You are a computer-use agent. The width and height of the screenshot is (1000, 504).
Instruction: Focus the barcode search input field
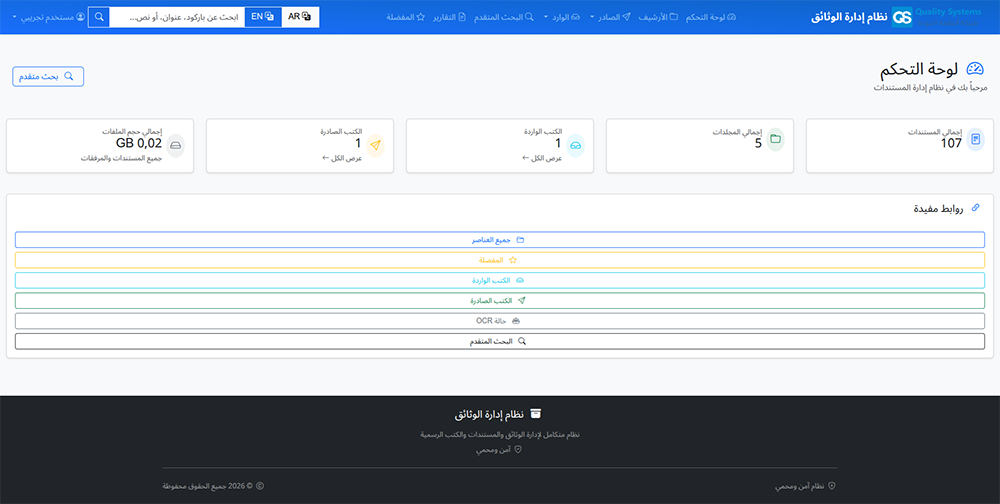(176, 17)
